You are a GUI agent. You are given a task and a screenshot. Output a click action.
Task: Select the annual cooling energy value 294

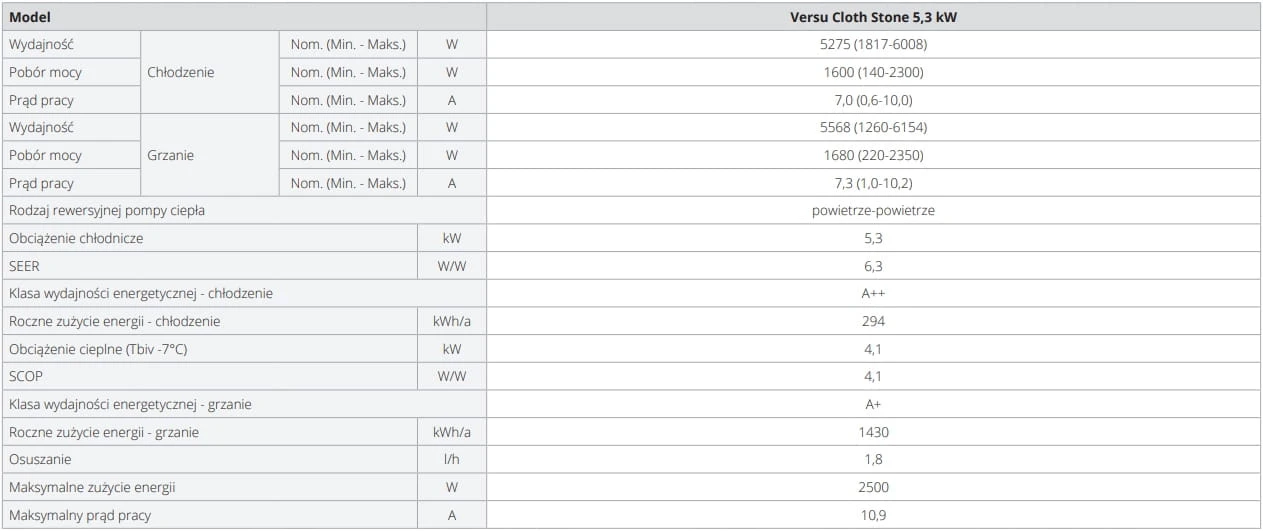(874, 321)
